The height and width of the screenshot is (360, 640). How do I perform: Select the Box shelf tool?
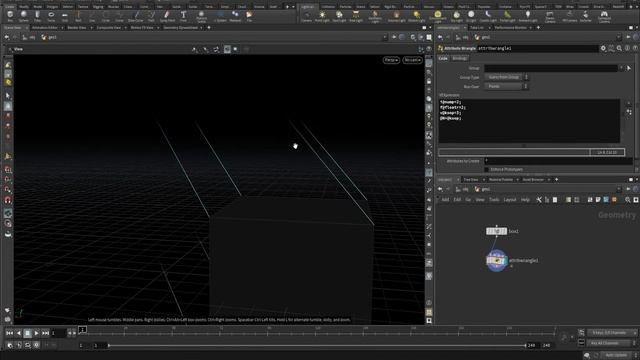coord(10,16)
